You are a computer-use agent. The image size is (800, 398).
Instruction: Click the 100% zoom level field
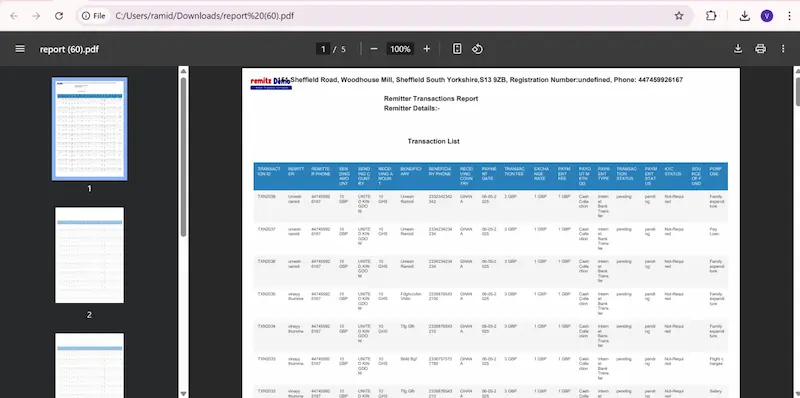tap(400, 49)
